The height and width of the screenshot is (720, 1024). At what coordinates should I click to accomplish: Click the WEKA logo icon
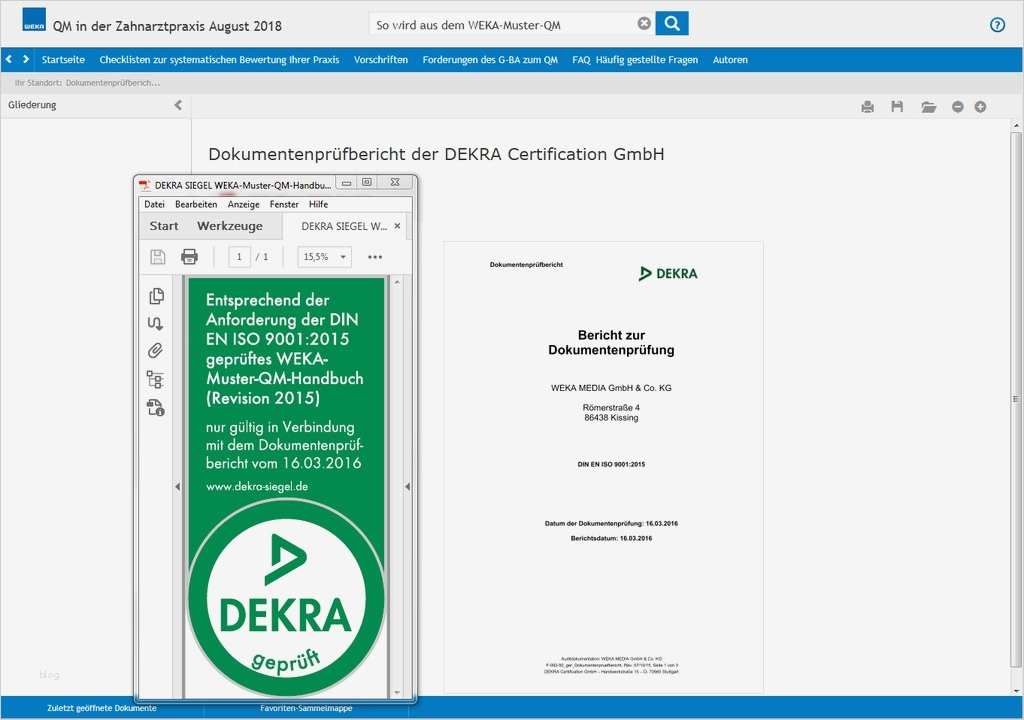point(34,20)
